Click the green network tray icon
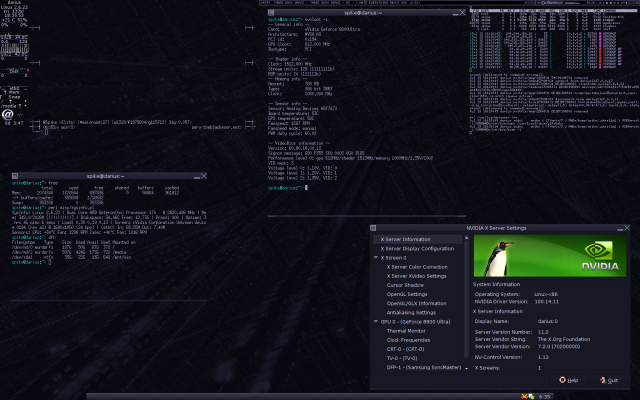The width and height of the screenshot is (640, 400). click(x=531, y=396)
